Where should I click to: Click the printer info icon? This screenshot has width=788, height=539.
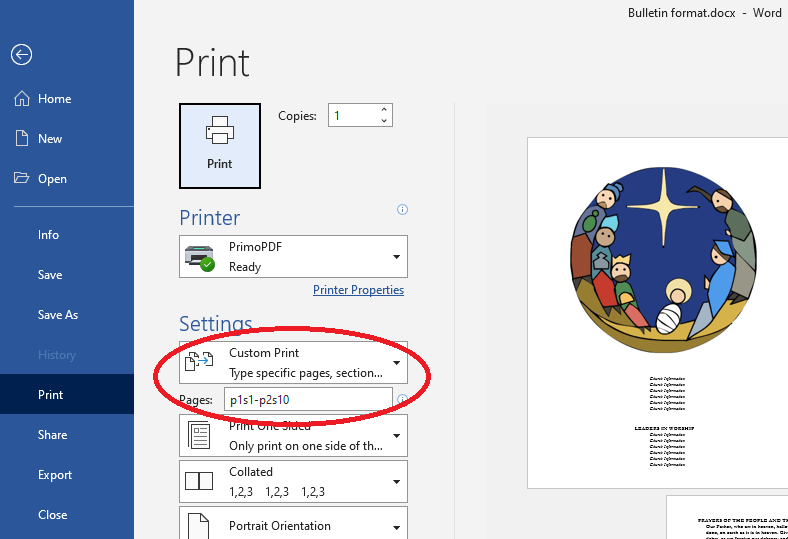point(402,209)
